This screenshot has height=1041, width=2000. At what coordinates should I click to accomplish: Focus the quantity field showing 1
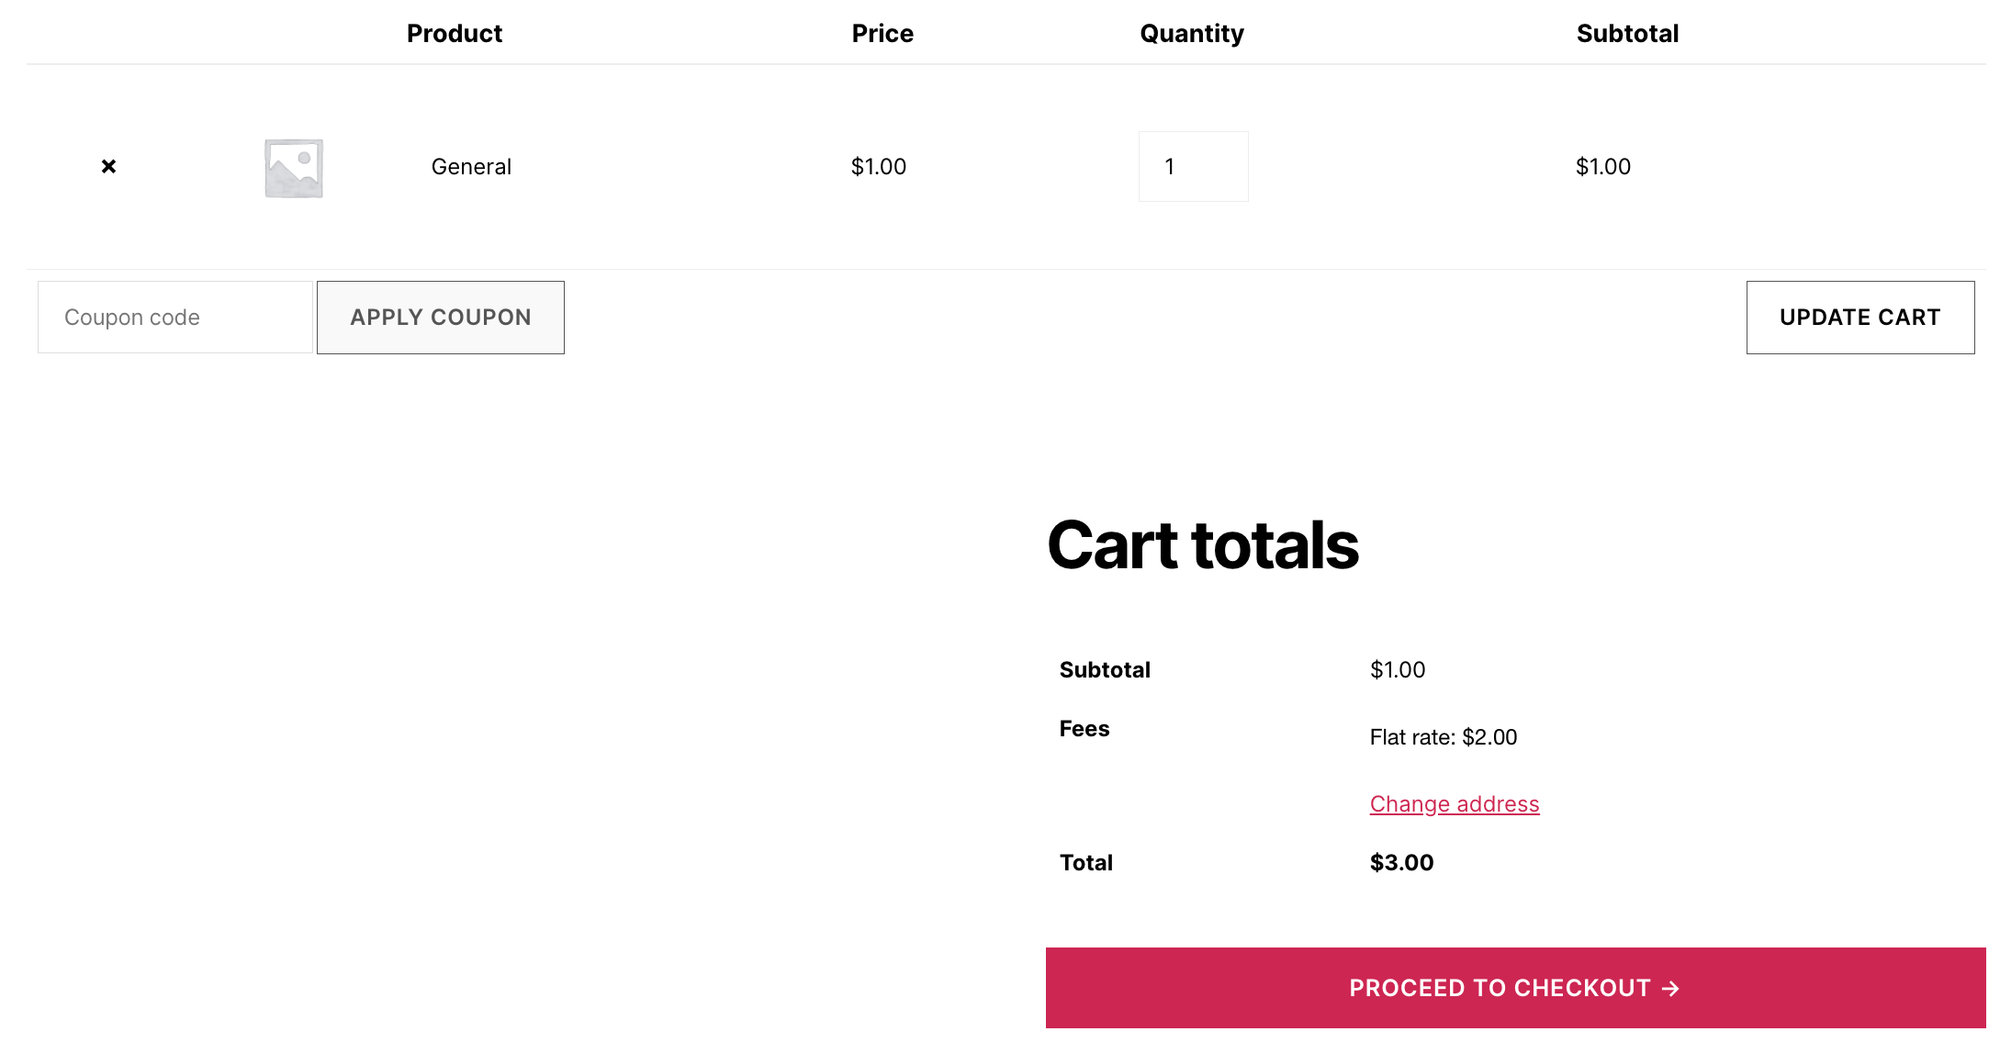tap(1193, 166)
